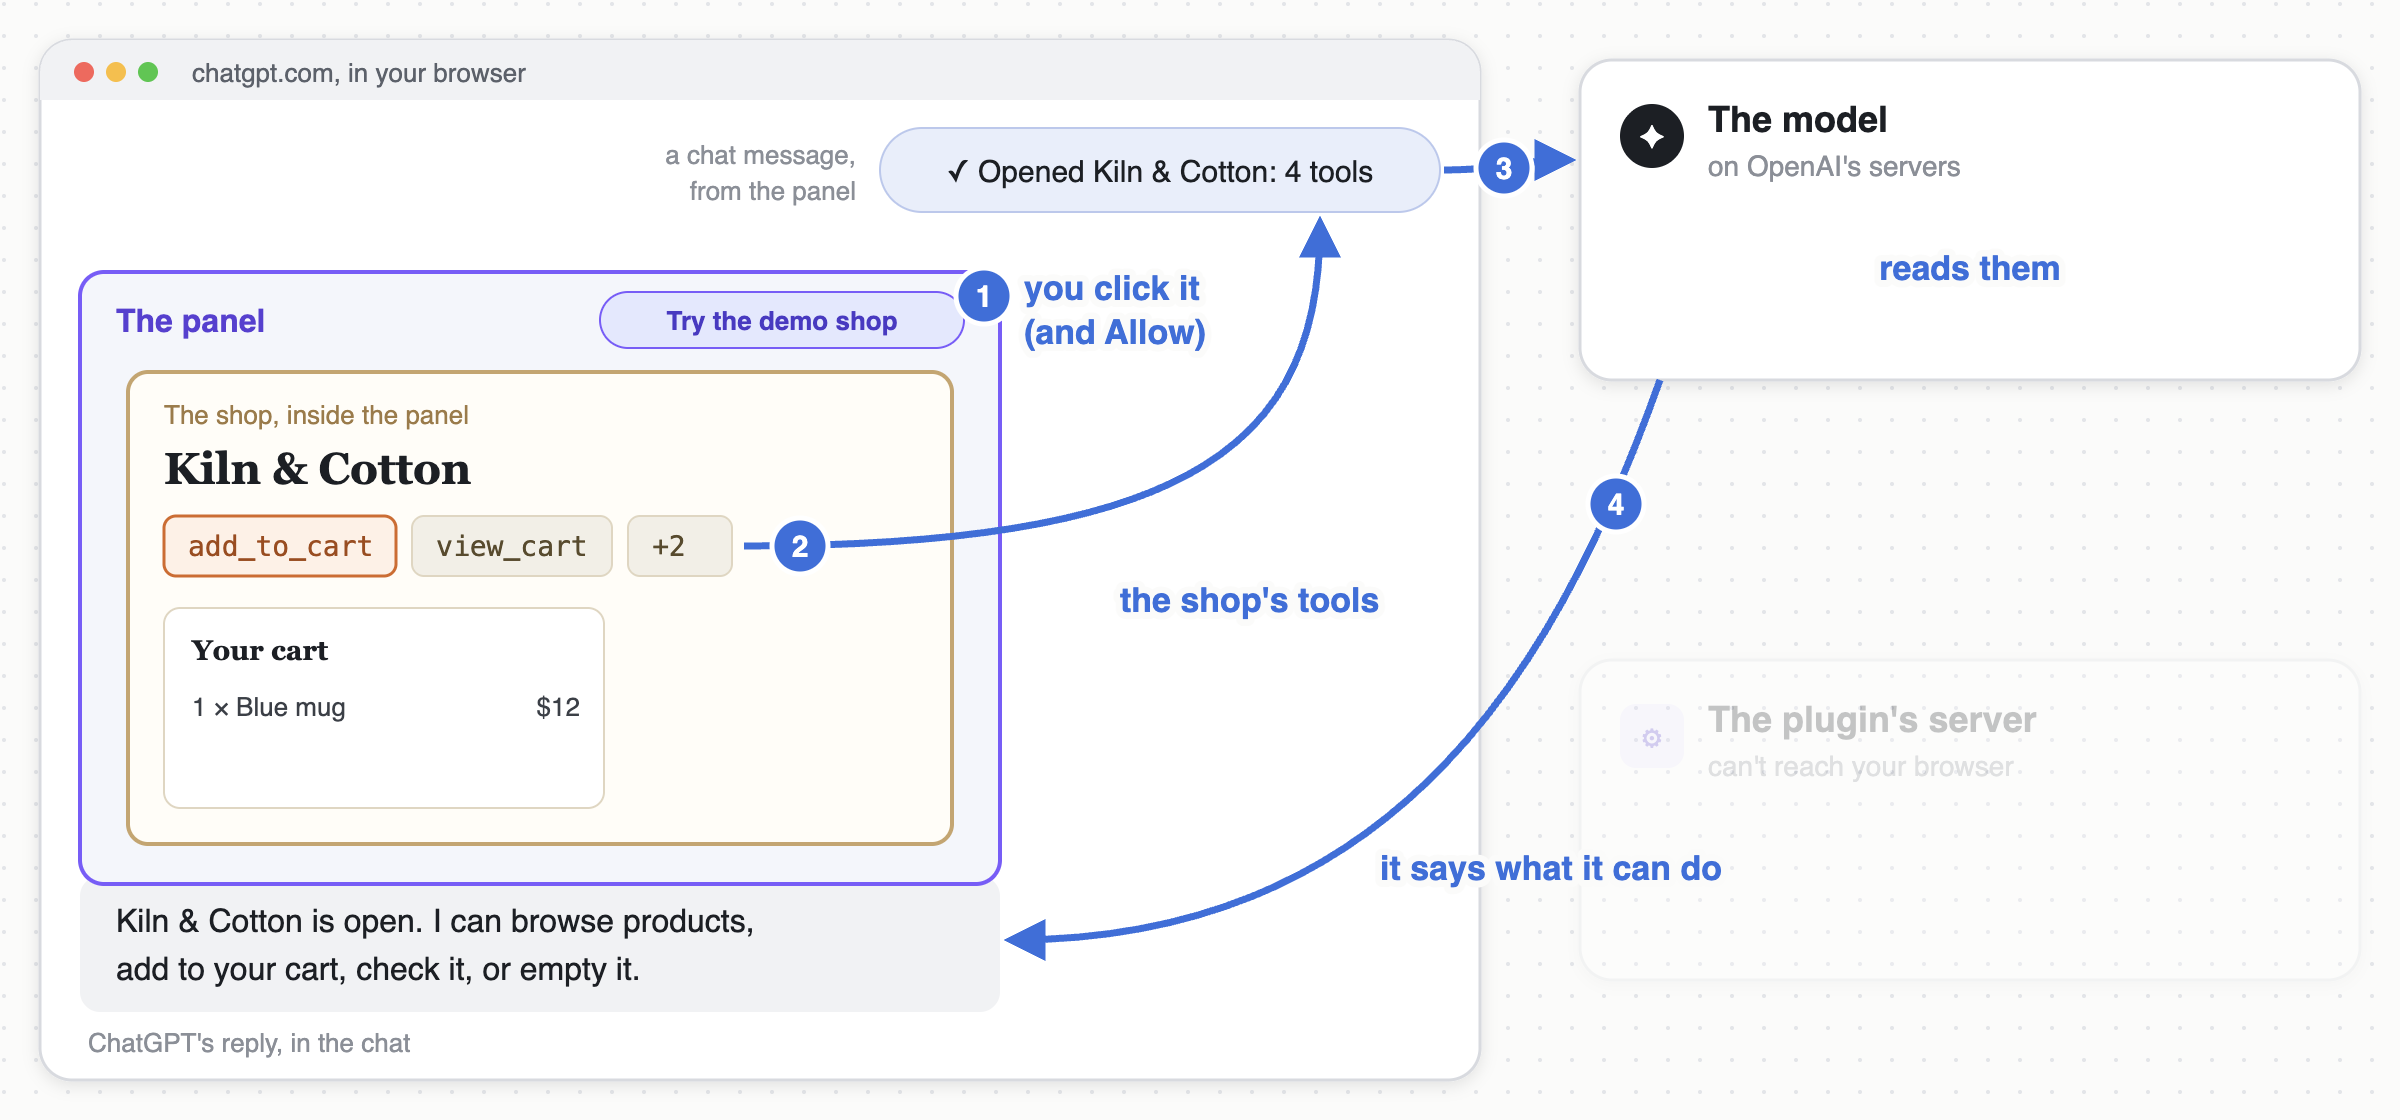
Task: Click the '$12' price in cart
Action: [x=558, y=708]
